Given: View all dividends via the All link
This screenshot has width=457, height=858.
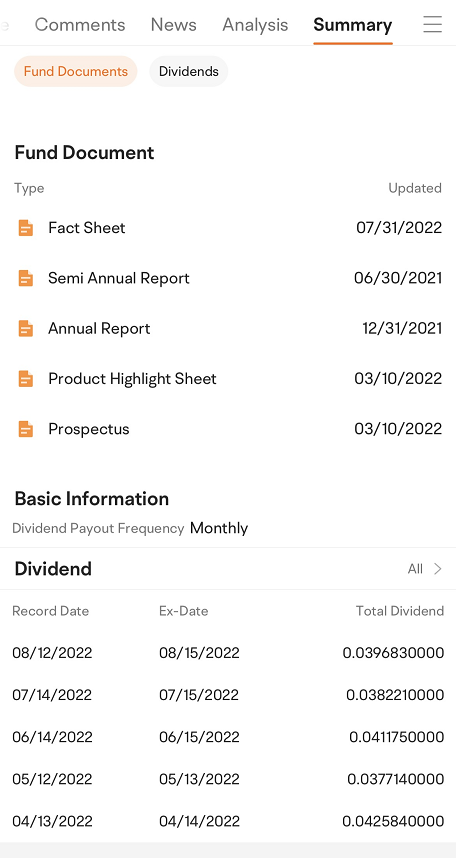Looking at the screenshot, I should 415,569.
